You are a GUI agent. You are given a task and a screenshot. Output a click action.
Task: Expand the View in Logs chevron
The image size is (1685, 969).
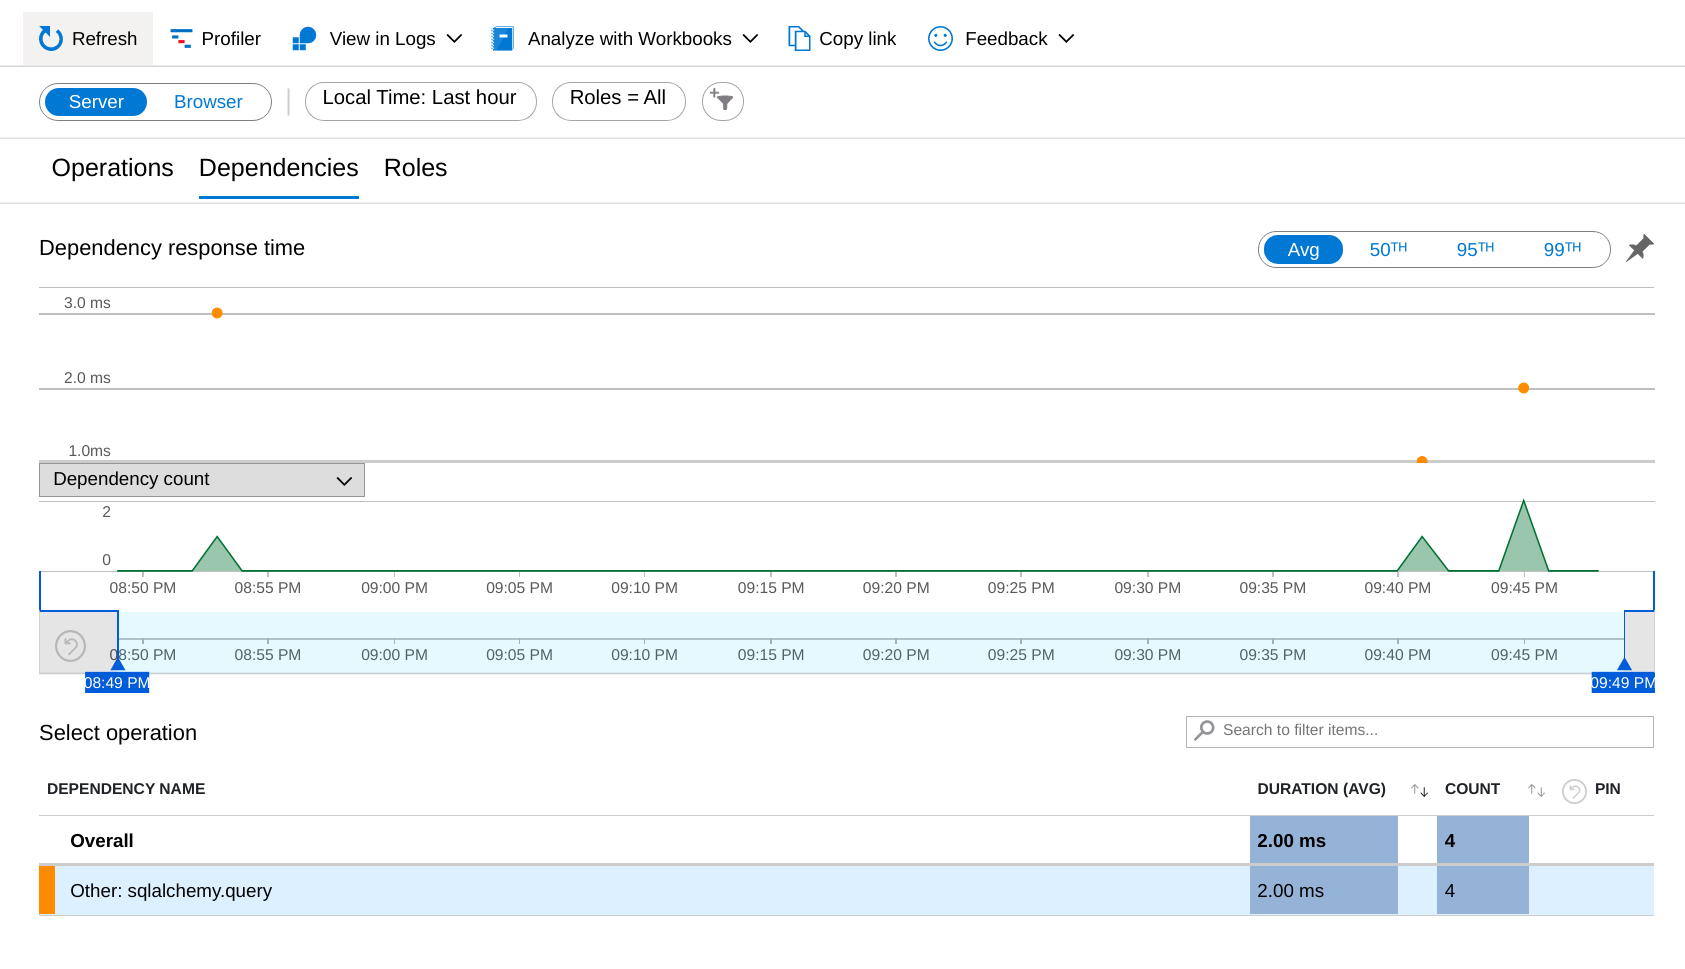(x=456, y=38)
